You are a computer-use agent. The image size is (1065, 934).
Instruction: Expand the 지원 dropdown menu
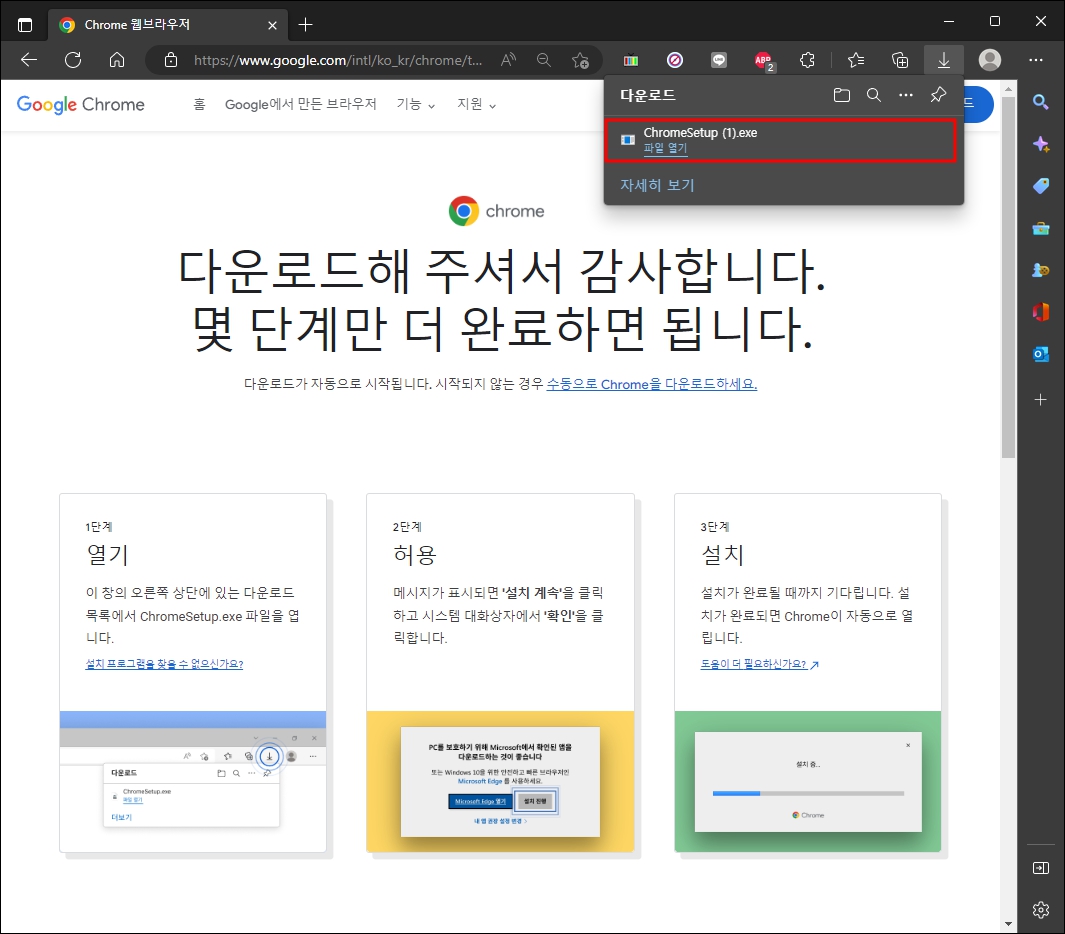(x=476, y=104)
